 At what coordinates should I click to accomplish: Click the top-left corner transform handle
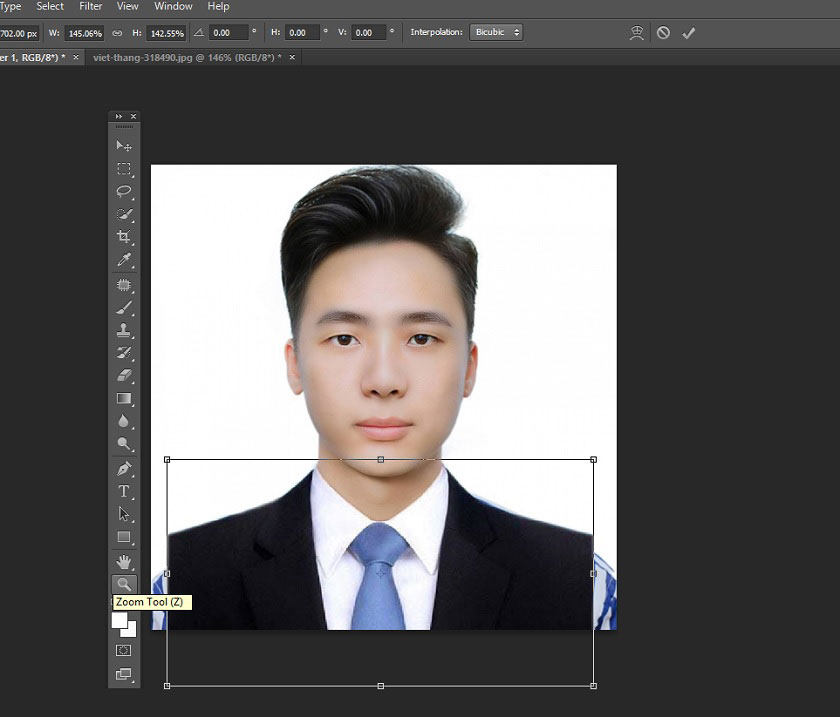(x=167, y=460)
